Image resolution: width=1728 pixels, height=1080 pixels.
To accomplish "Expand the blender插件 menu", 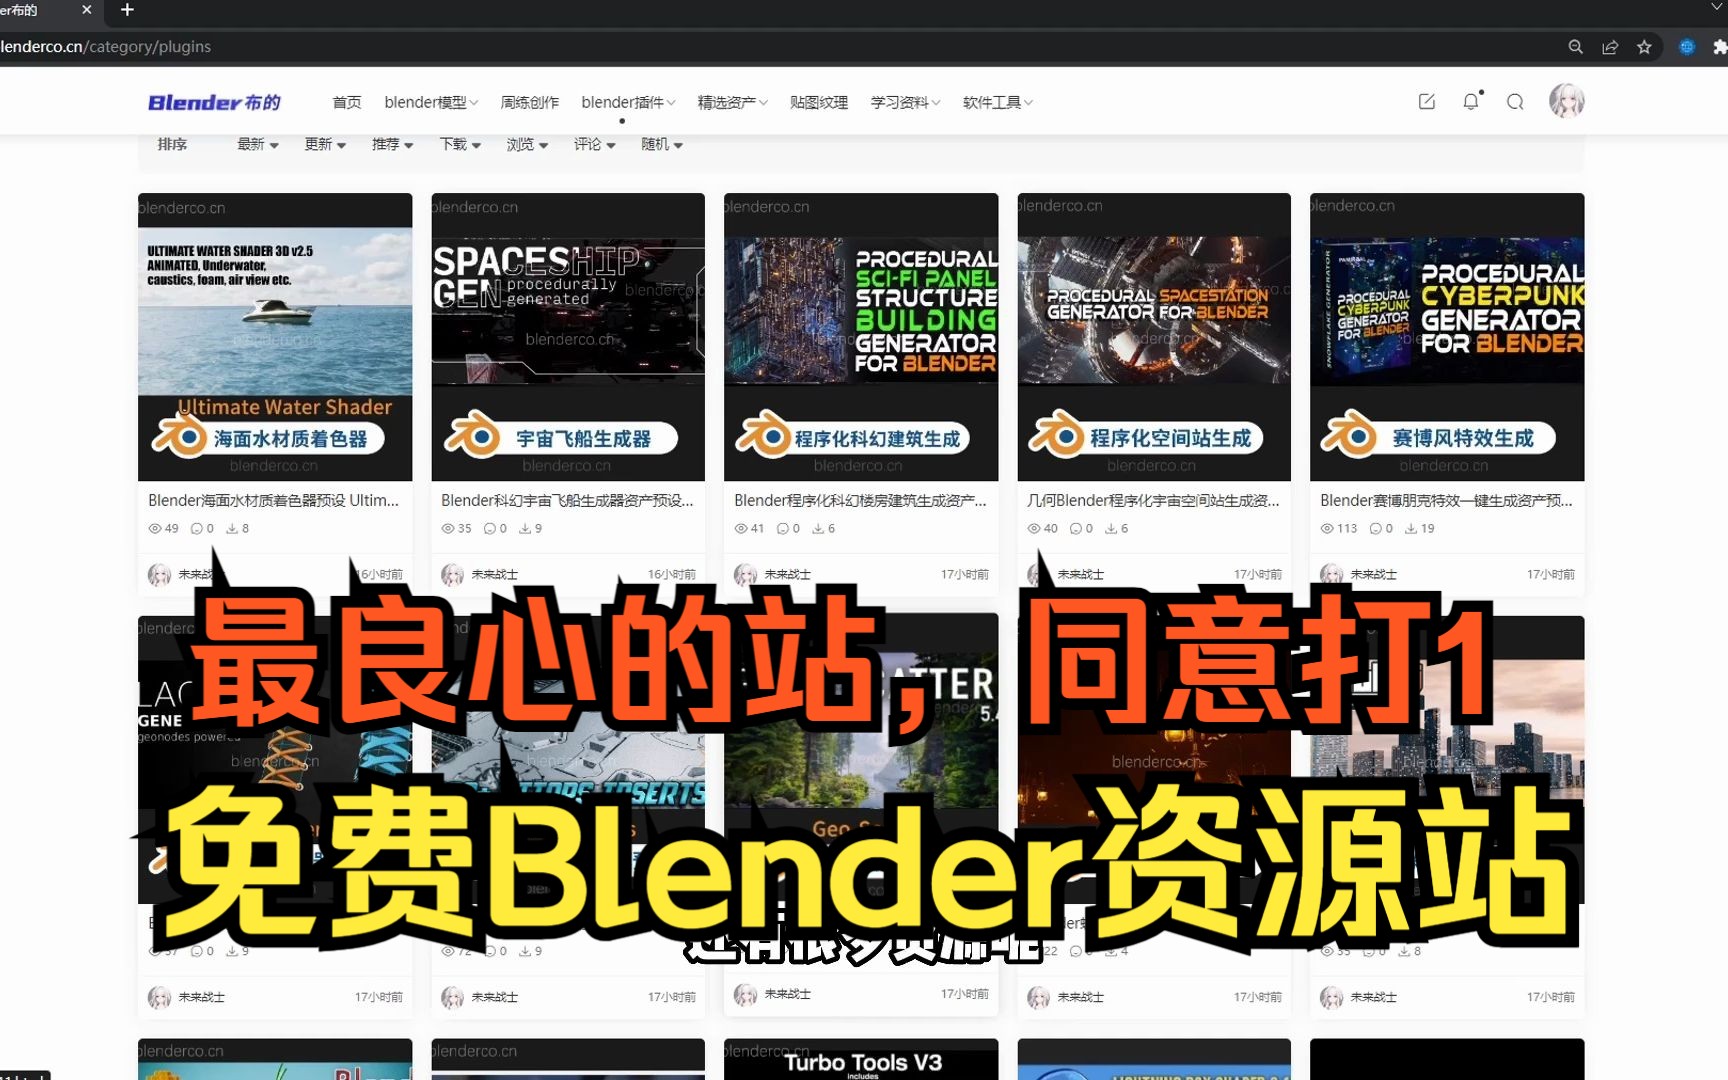I will tap(628, 102).
